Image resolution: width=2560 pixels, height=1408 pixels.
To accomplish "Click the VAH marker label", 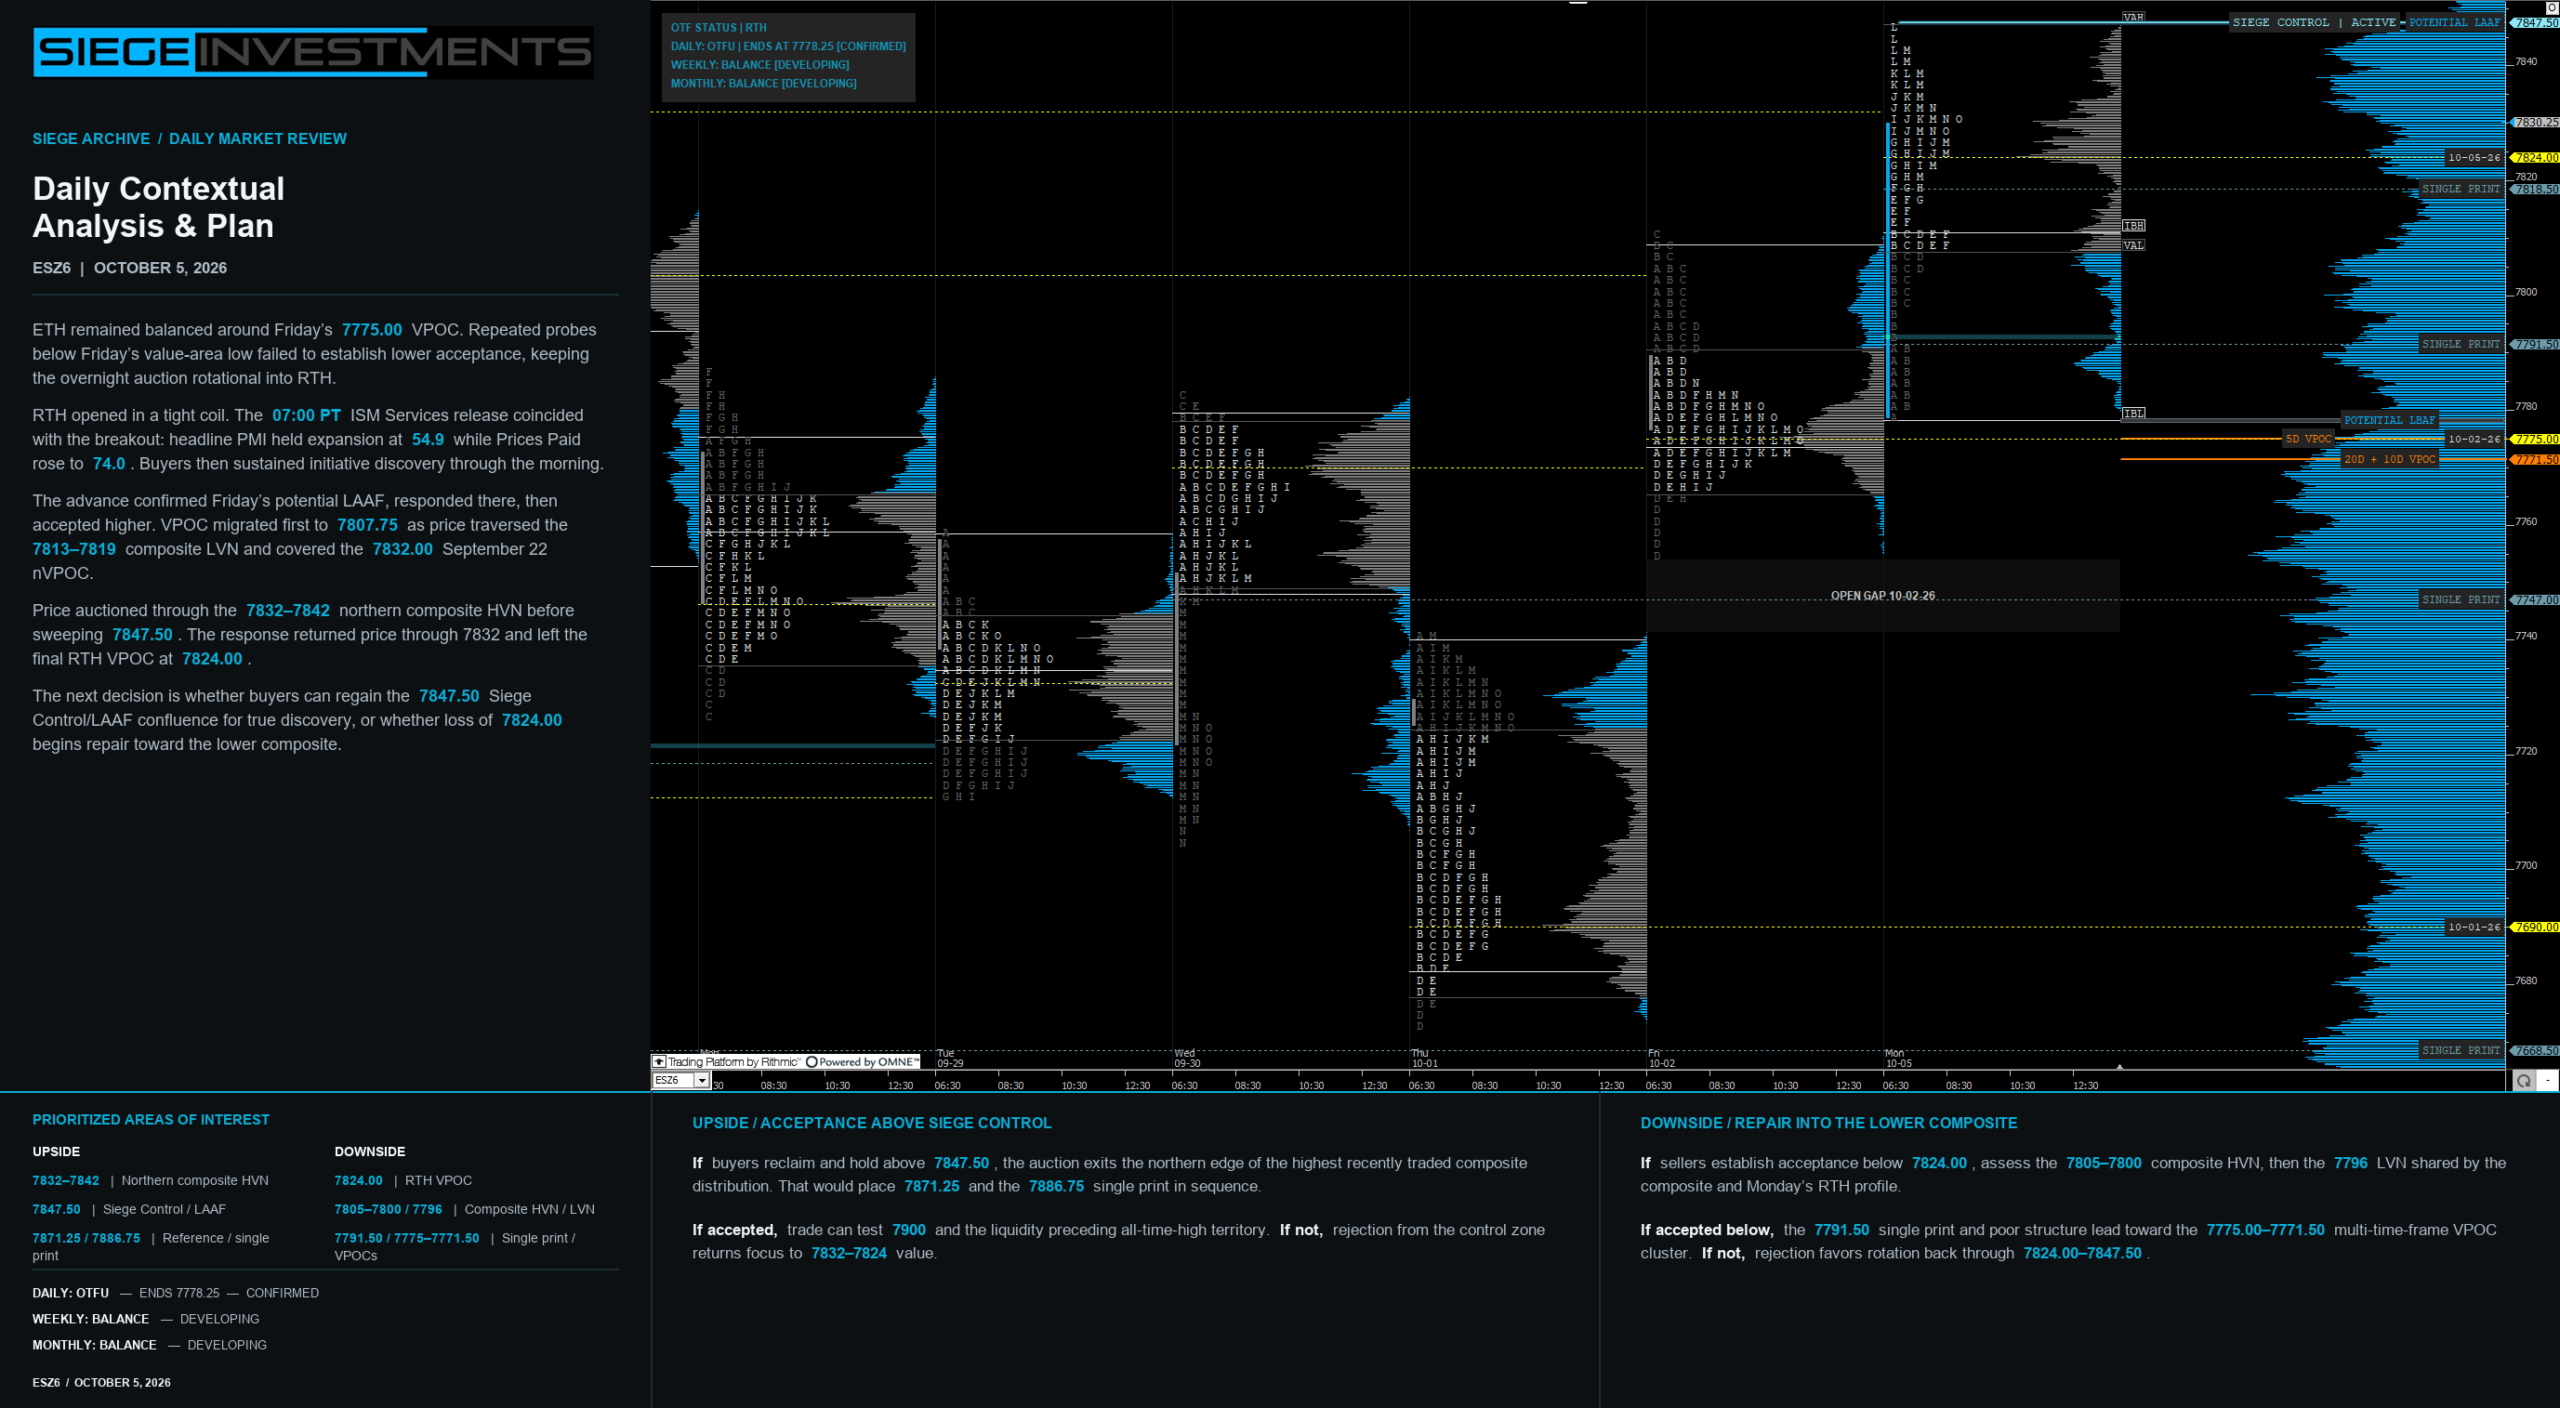I will pos(2133,17).
